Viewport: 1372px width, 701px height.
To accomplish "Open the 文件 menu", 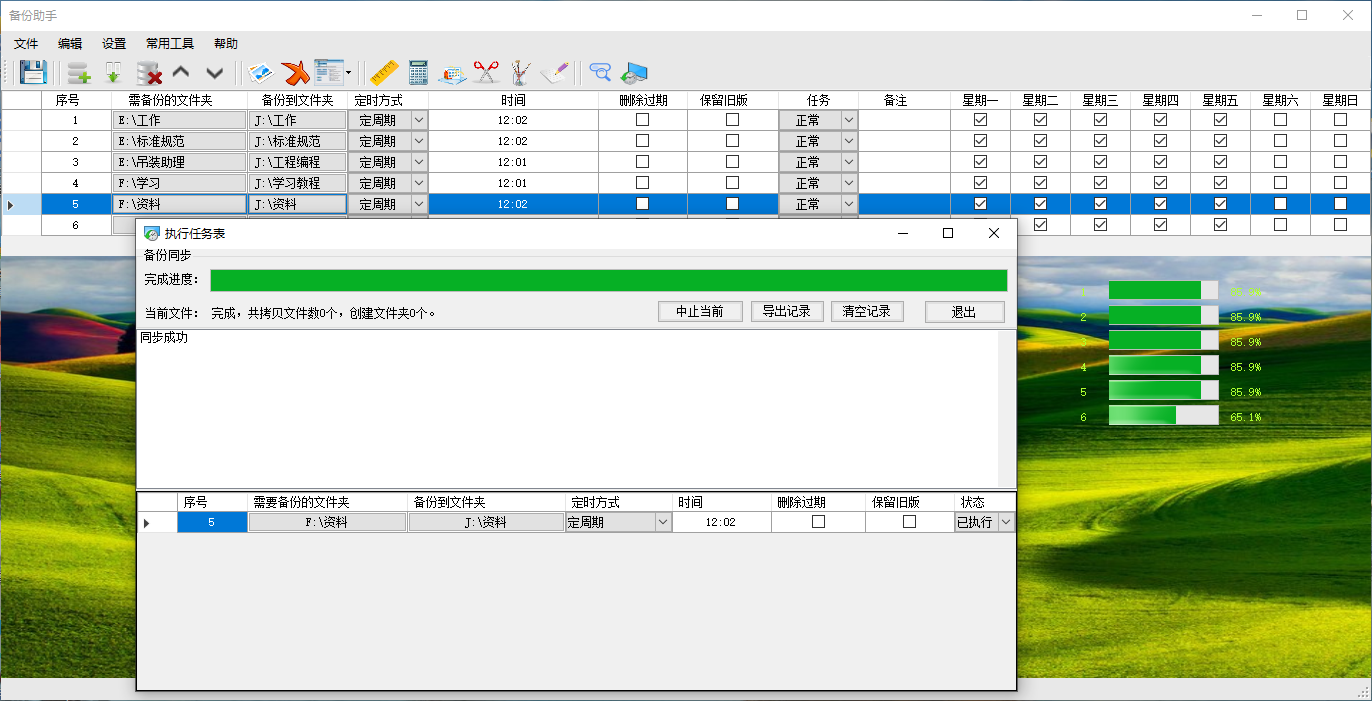I will click(26, 44).
